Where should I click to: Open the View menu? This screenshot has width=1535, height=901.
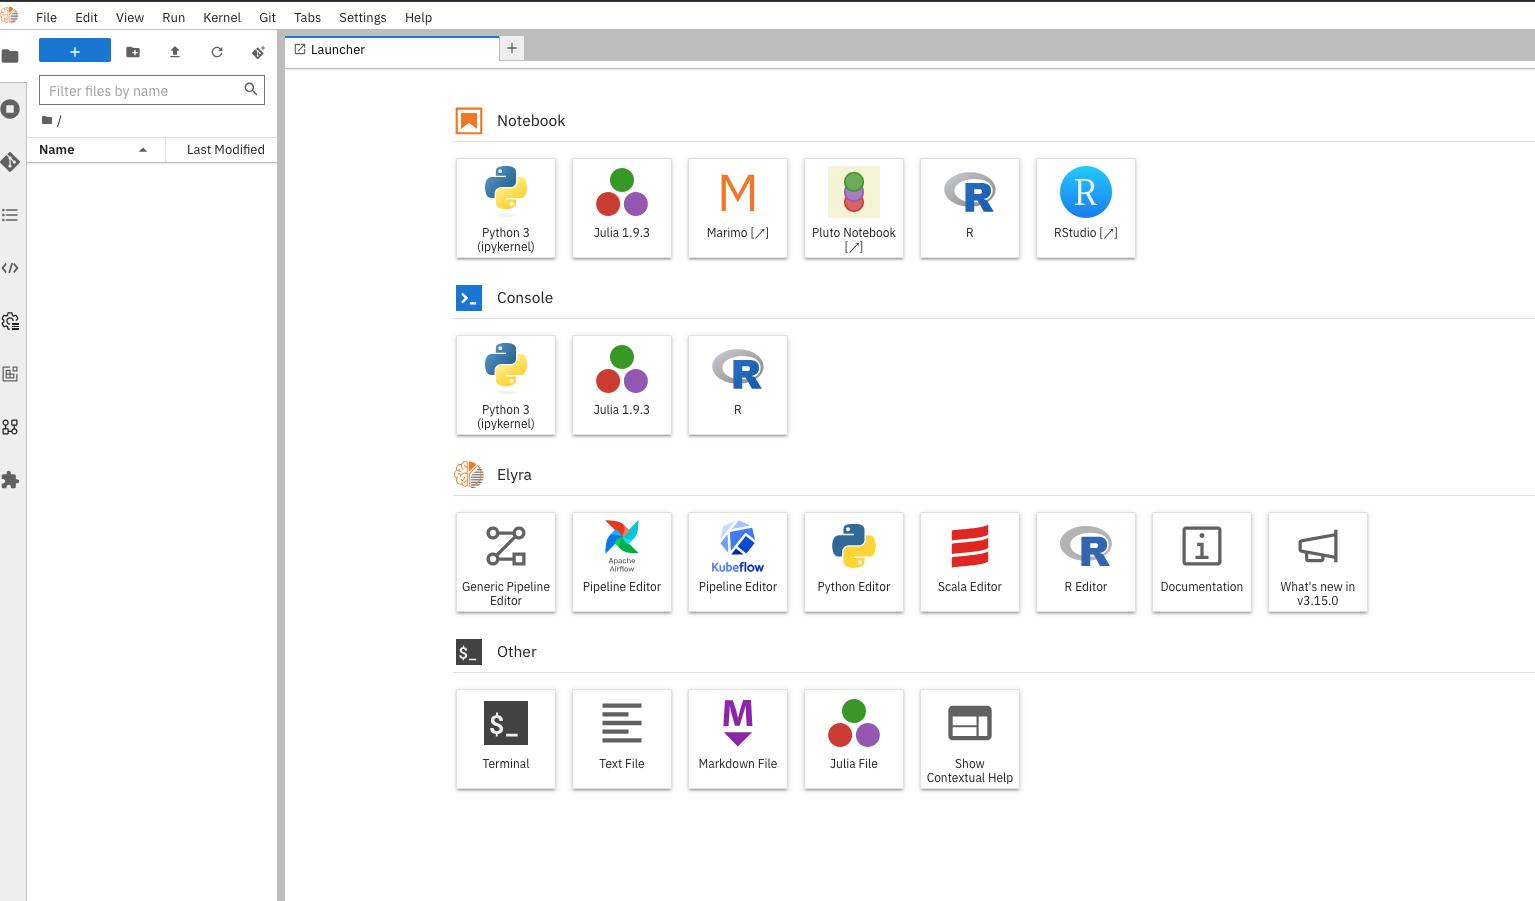point(130,17)
